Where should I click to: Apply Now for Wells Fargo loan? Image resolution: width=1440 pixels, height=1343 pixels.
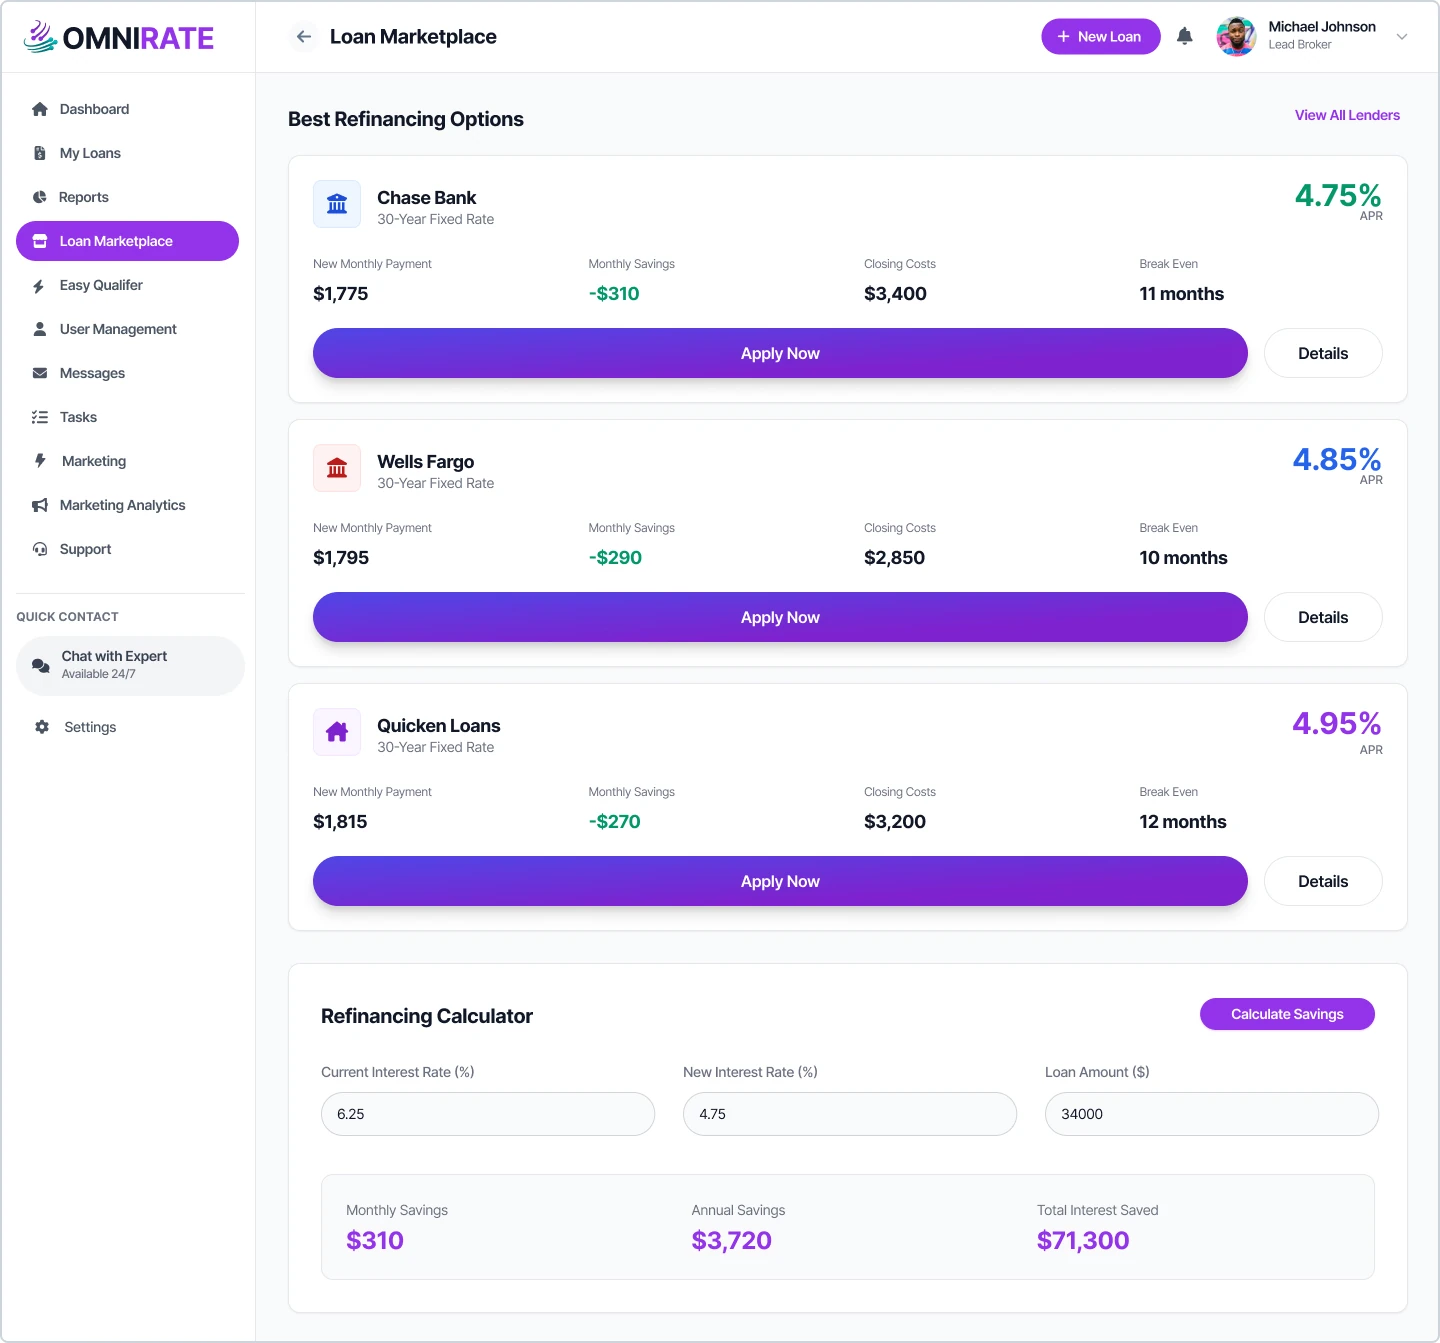[780, 617]
